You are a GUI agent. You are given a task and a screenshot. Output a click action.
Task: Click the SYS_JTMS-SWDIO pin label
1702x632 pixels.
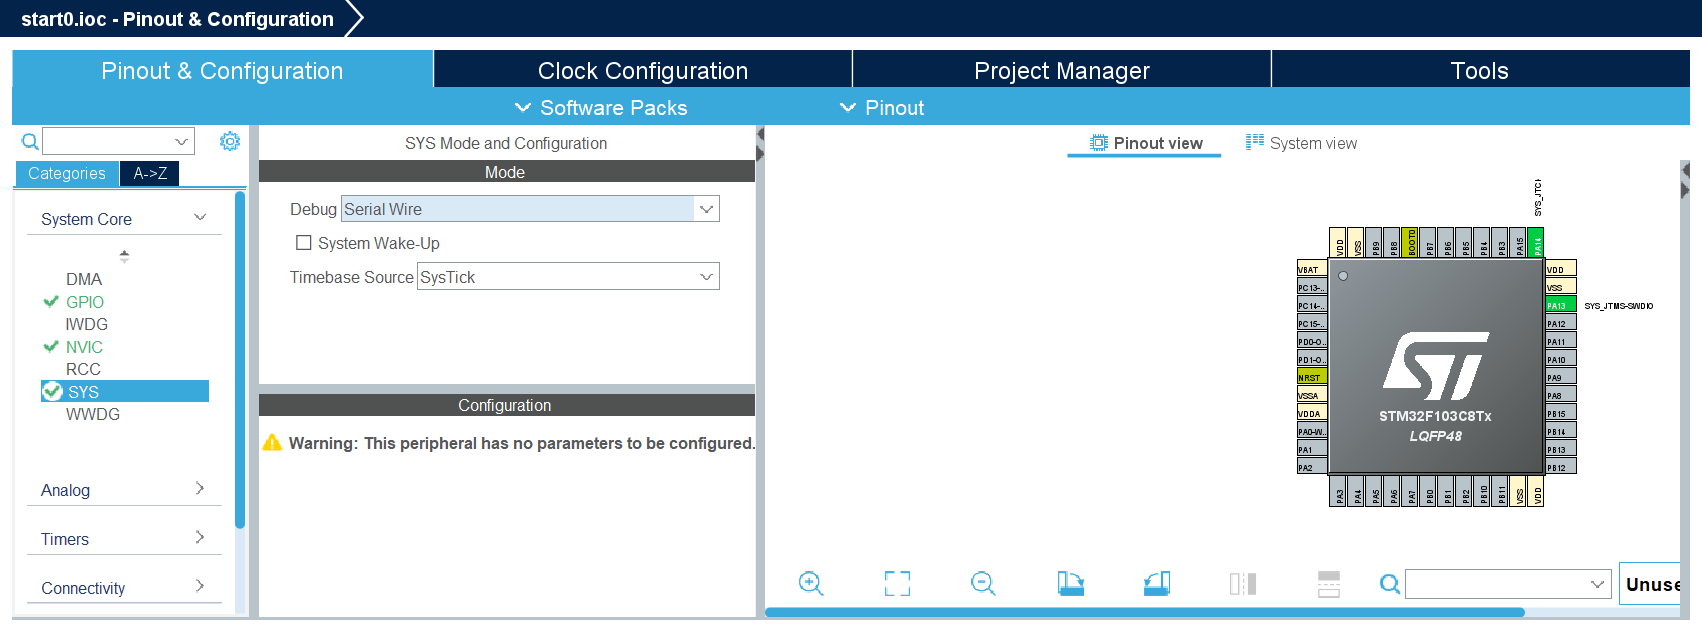[1619, 306]
